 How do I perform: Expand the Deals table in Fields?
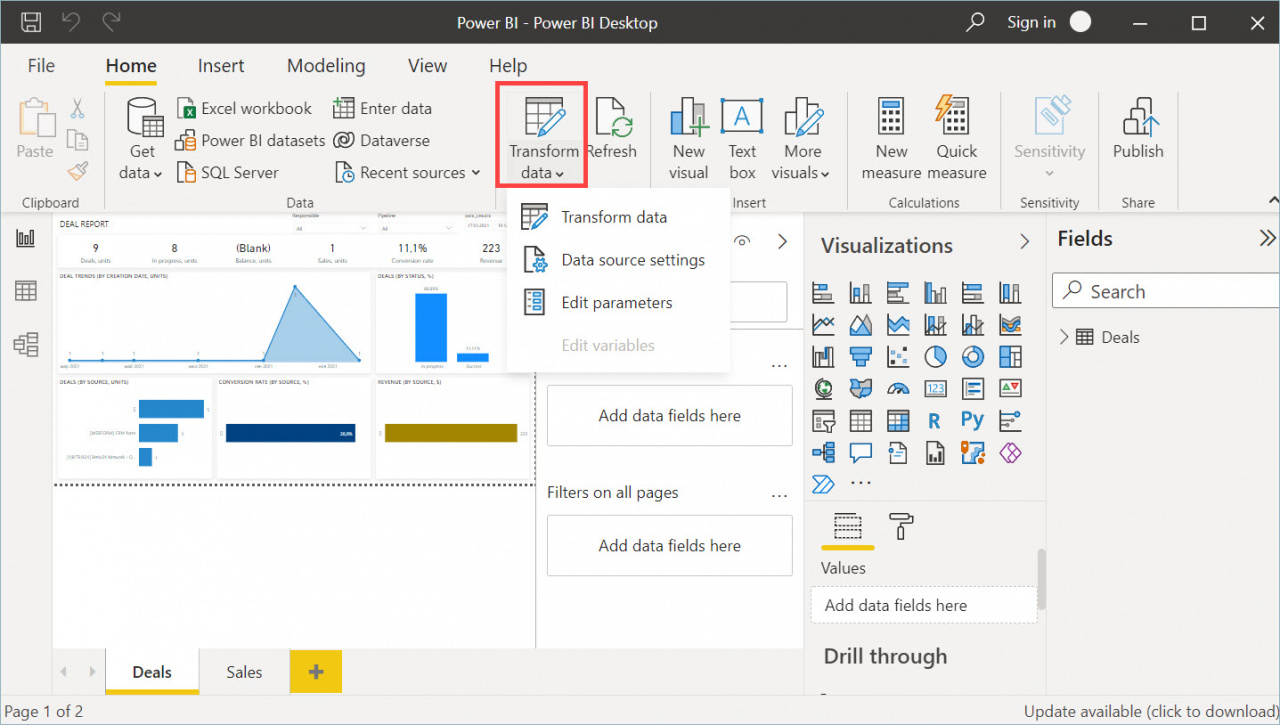(x=1067, y=337)
